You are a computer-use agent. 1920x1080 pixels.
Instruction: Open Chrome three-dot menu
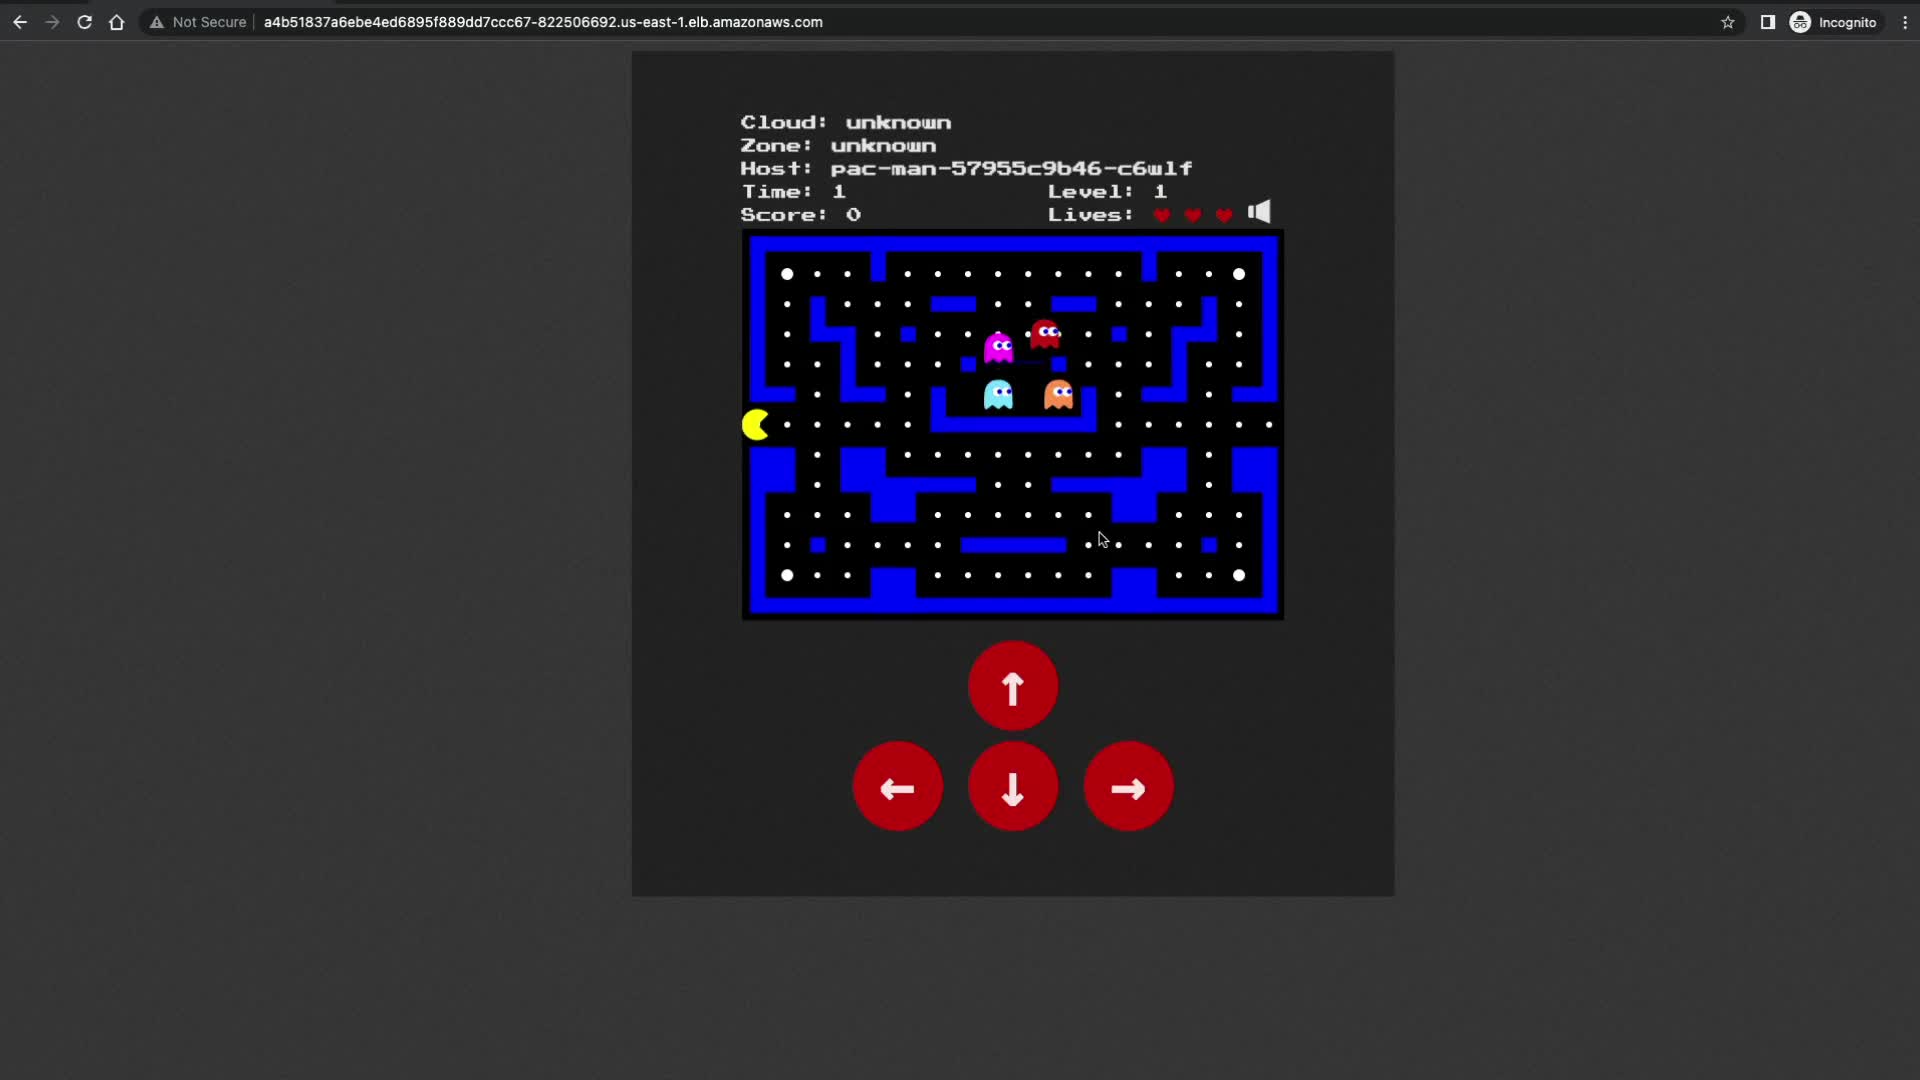(x=1905, y=22)
